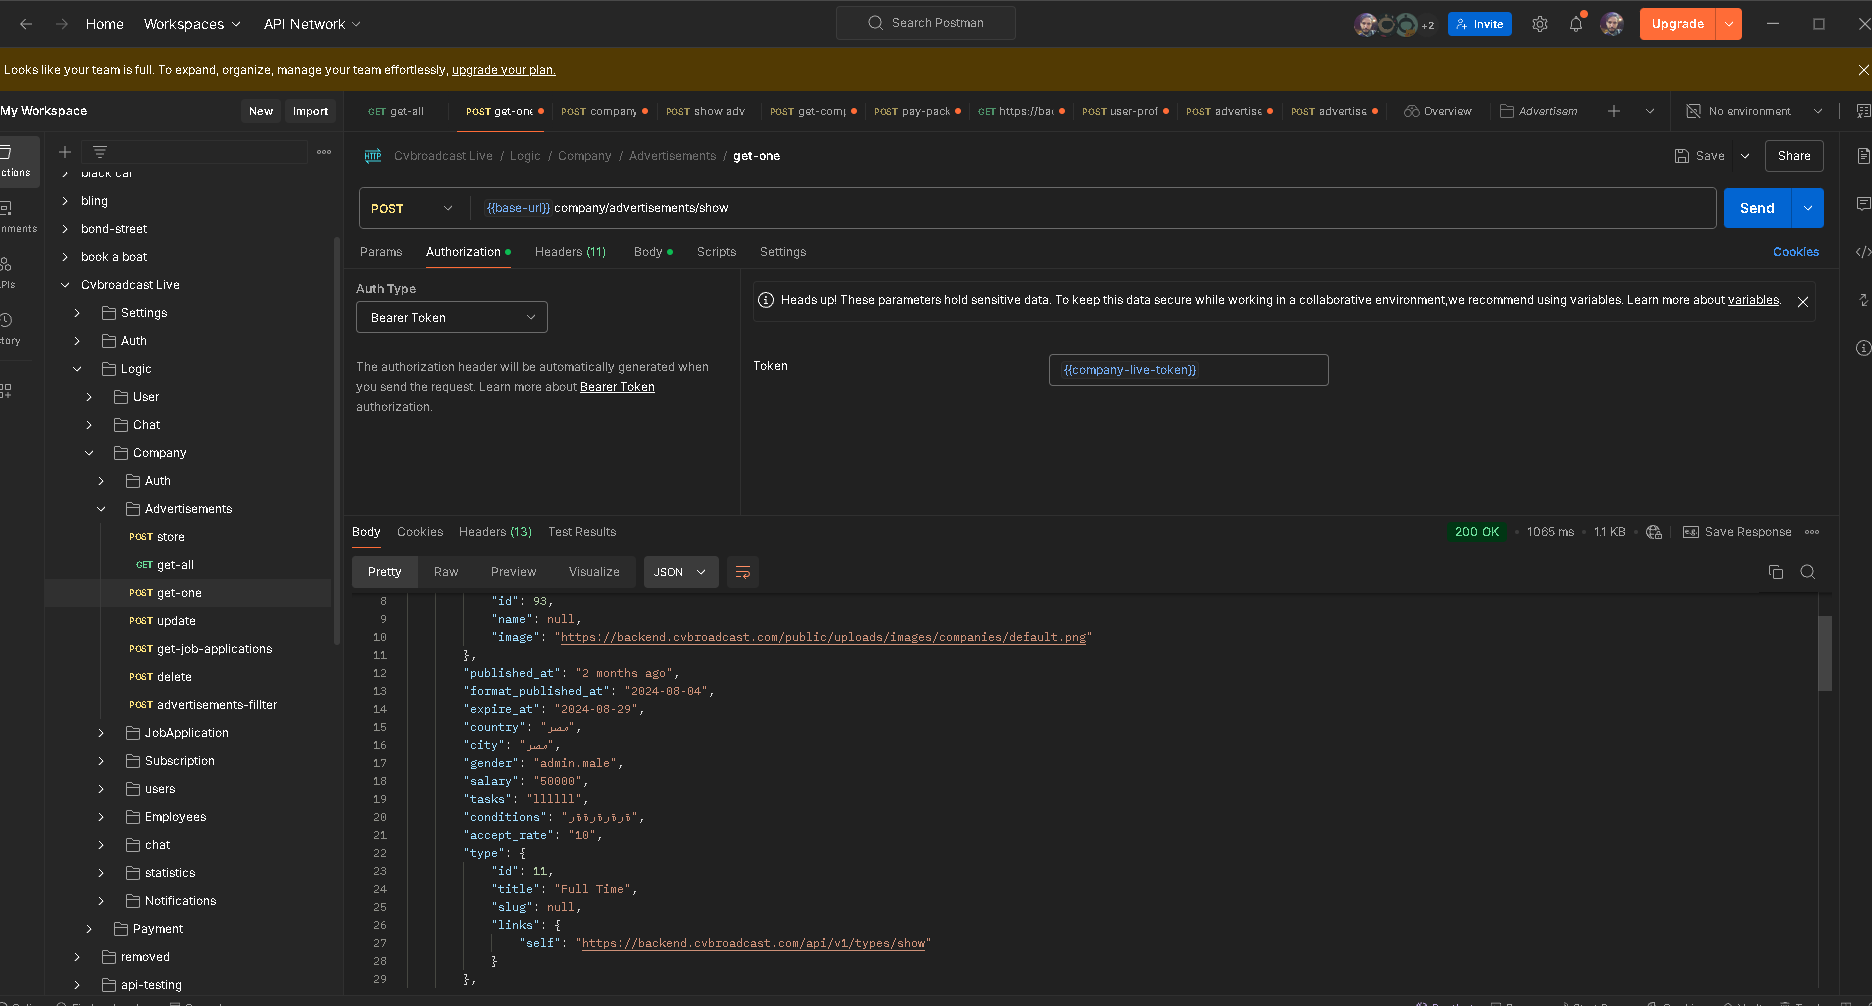Viewport: 1872px width, 1006px height.
Task: Click the Send button
Action: tap(1757, 208)
